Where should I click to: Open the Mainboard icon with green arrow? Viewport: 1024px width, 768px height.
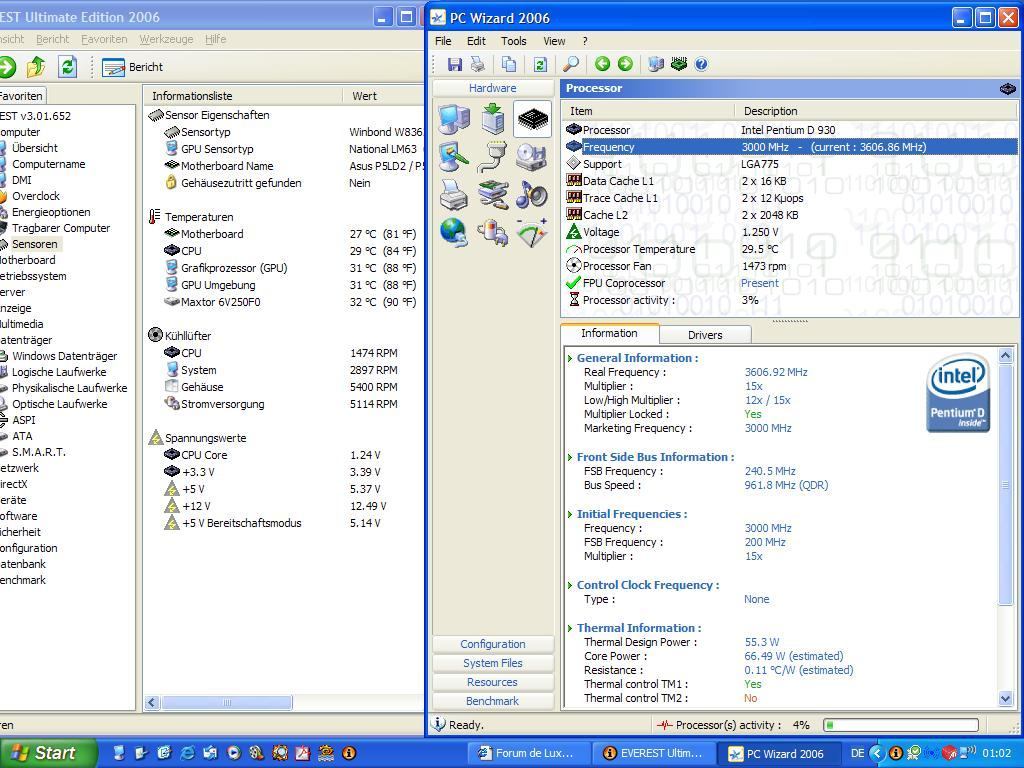pos(493,120)
